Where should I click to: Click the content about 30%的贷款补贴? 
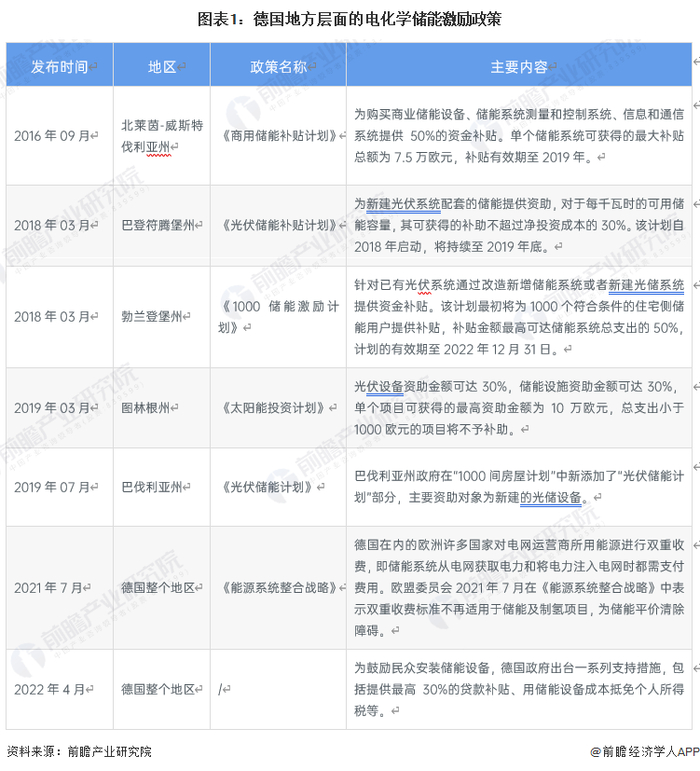pyautogui.click(x=519, y=689)
